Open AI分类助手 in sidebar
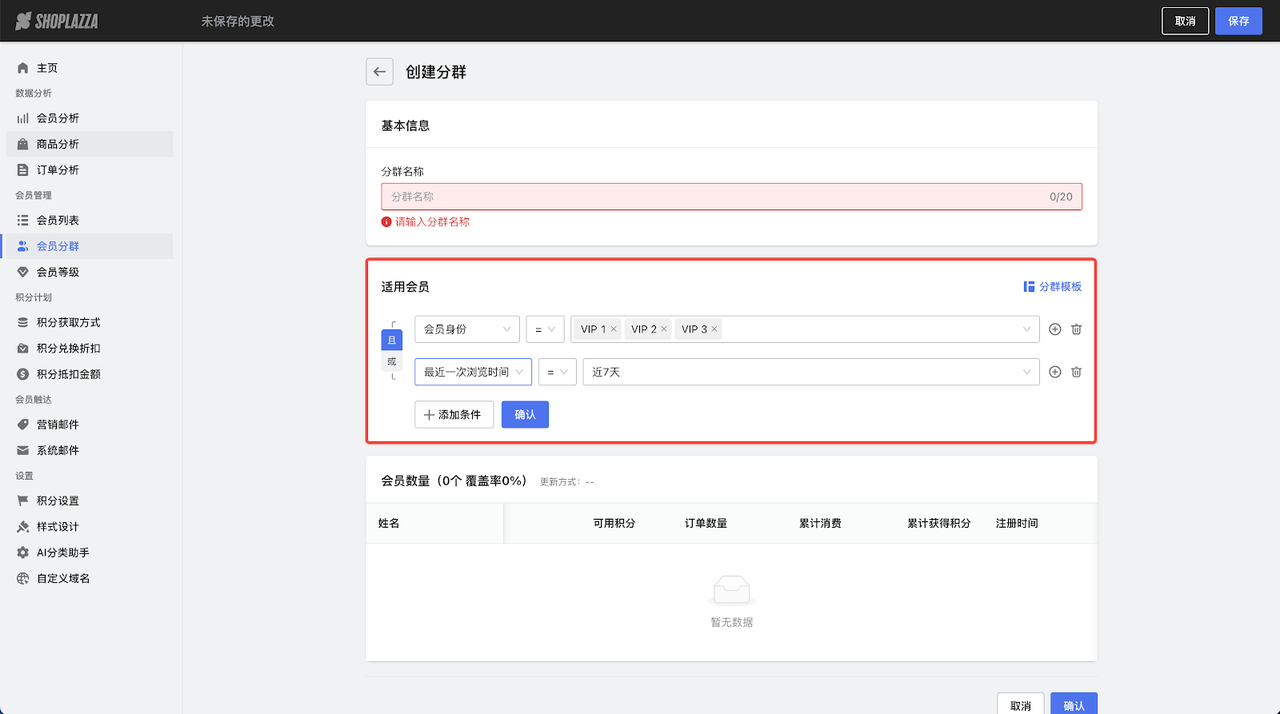The width and height of the screenshot is (1280, 714). click(63, 552)
